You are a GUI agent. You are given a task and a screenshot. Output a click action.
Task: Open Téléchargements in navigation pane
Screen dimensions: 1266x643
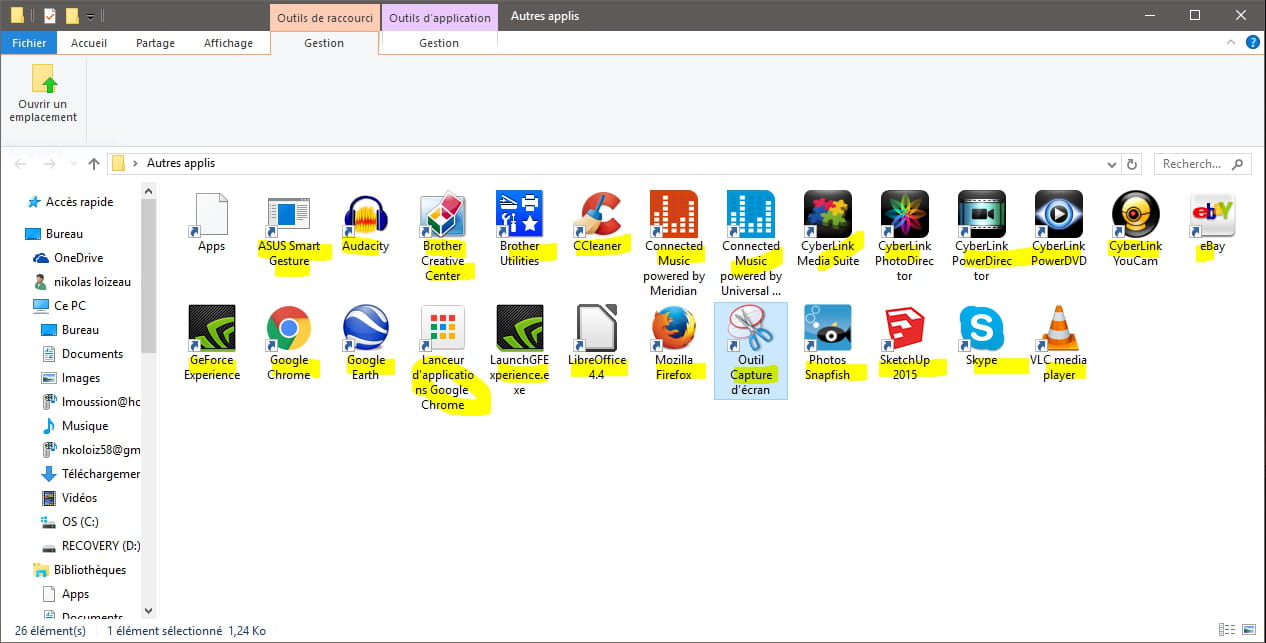(100, 474)
